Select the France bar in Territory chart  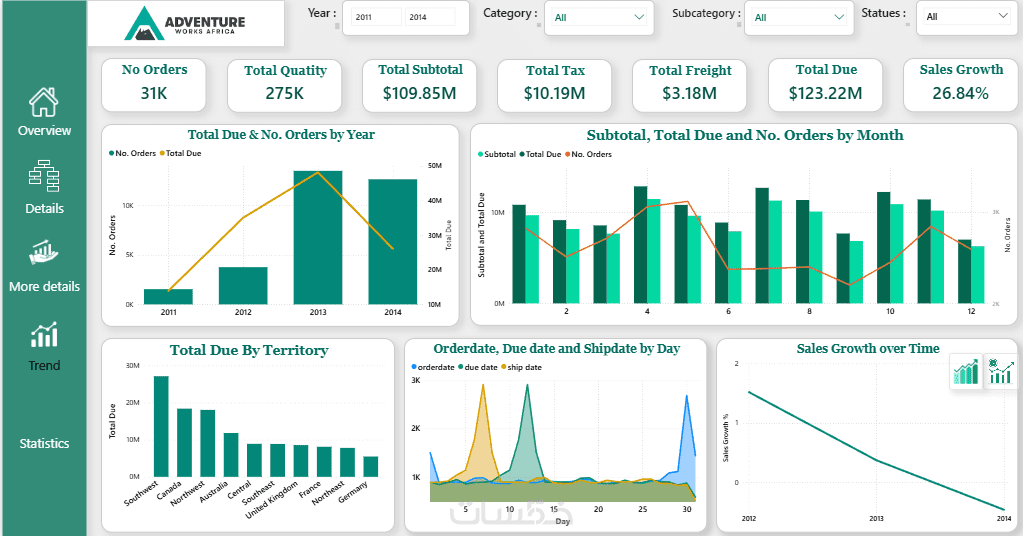324,462
